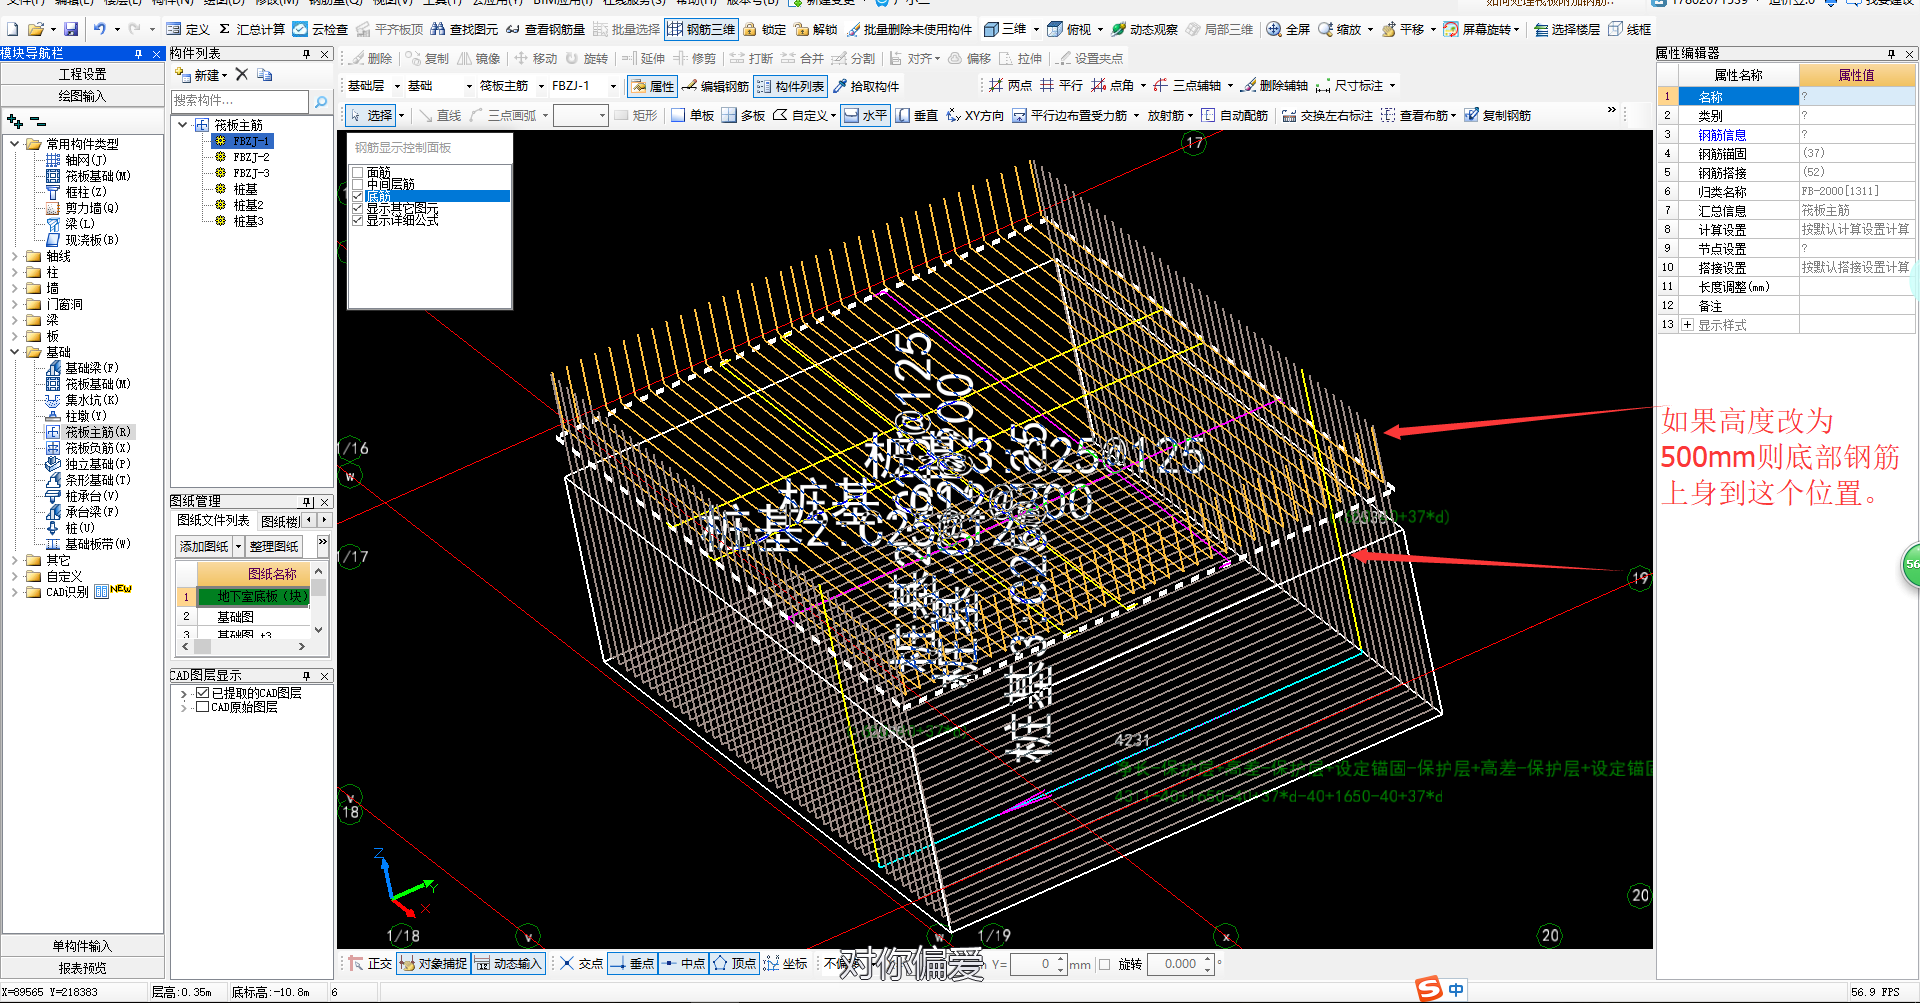Image resolution: width=1920 pixels, height=1003 pixels.
Task: Open 单构件输入 module
Action: tap(82, 946)
